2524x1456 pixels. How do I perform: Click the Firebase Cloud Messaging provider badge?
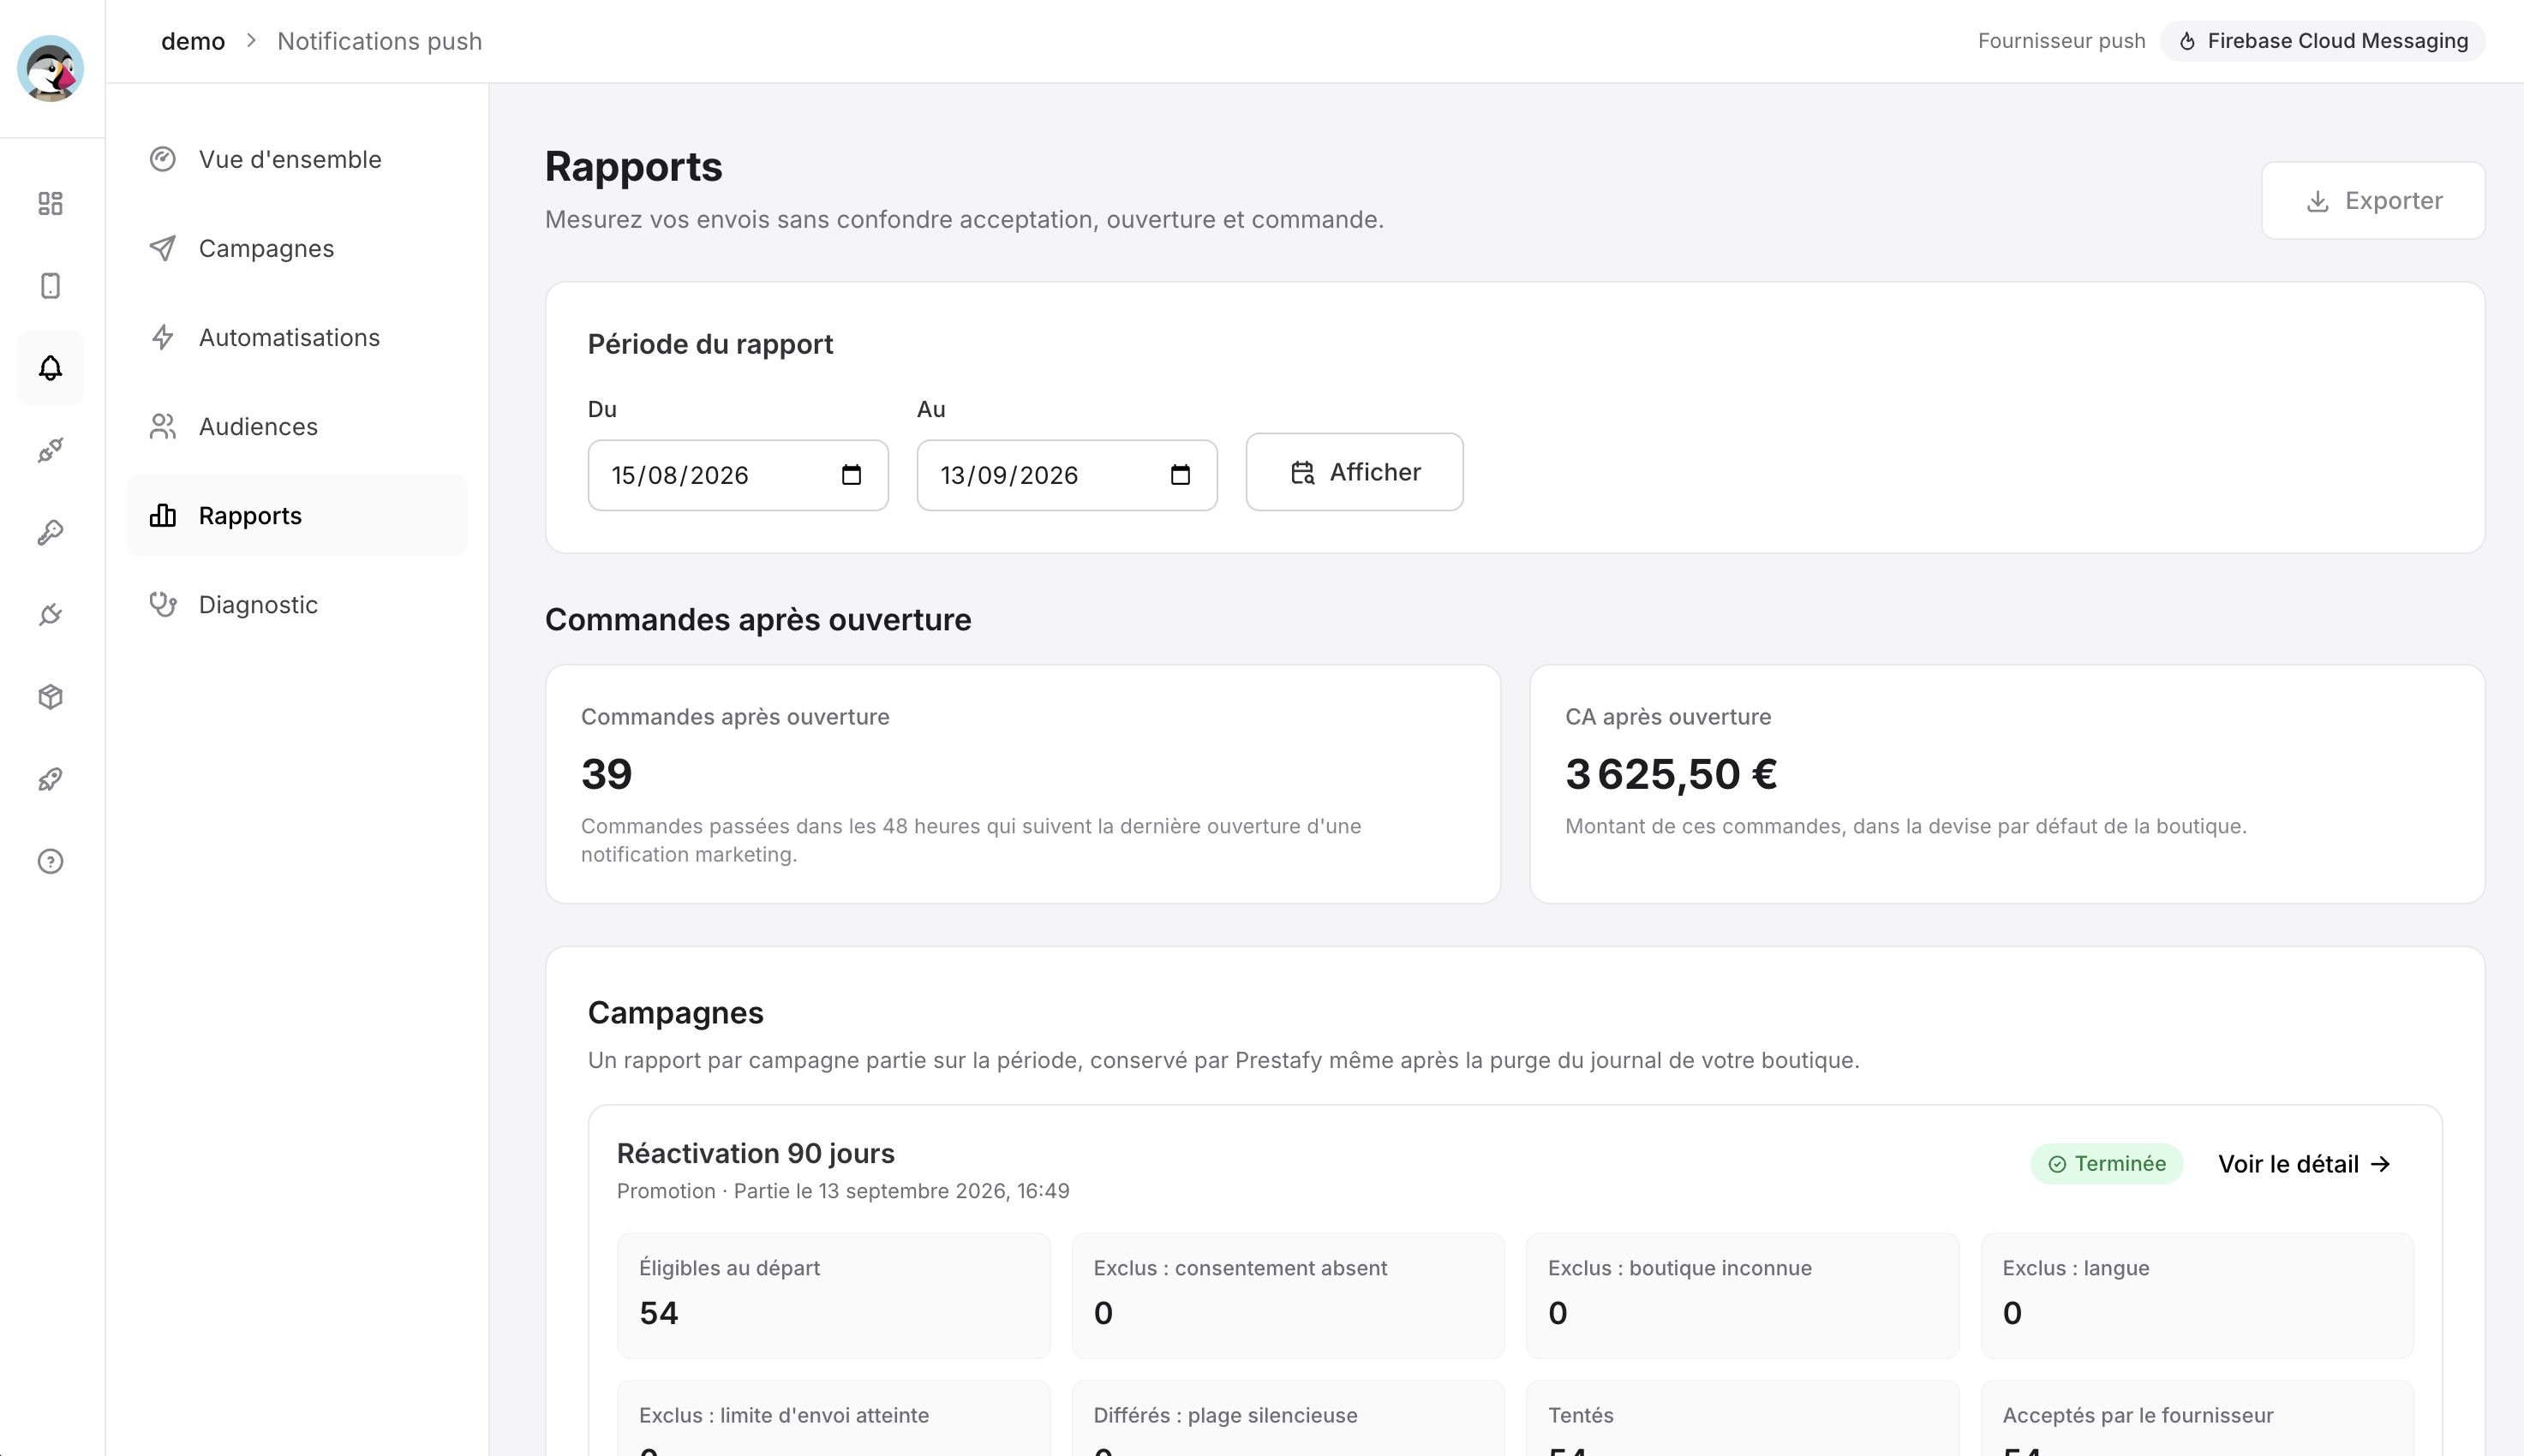(2323, 41)
